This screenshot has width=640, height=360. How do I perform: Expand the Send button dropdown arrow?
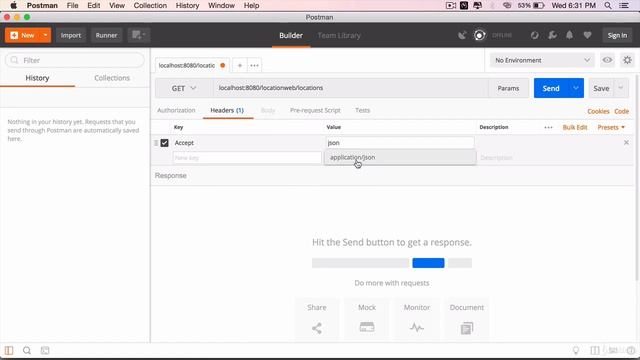[576, 88]
